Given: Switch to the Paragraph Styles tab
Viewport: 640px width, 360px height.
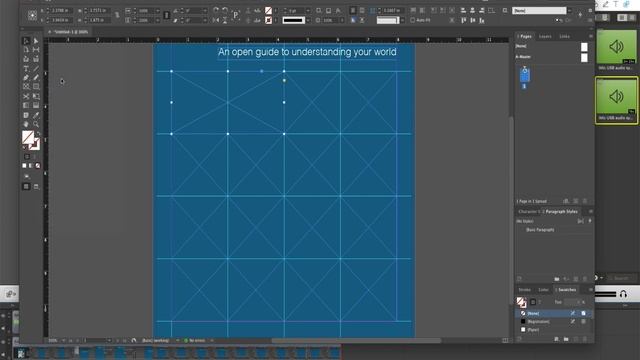Looking at the screenshot, I should (561, 211).
